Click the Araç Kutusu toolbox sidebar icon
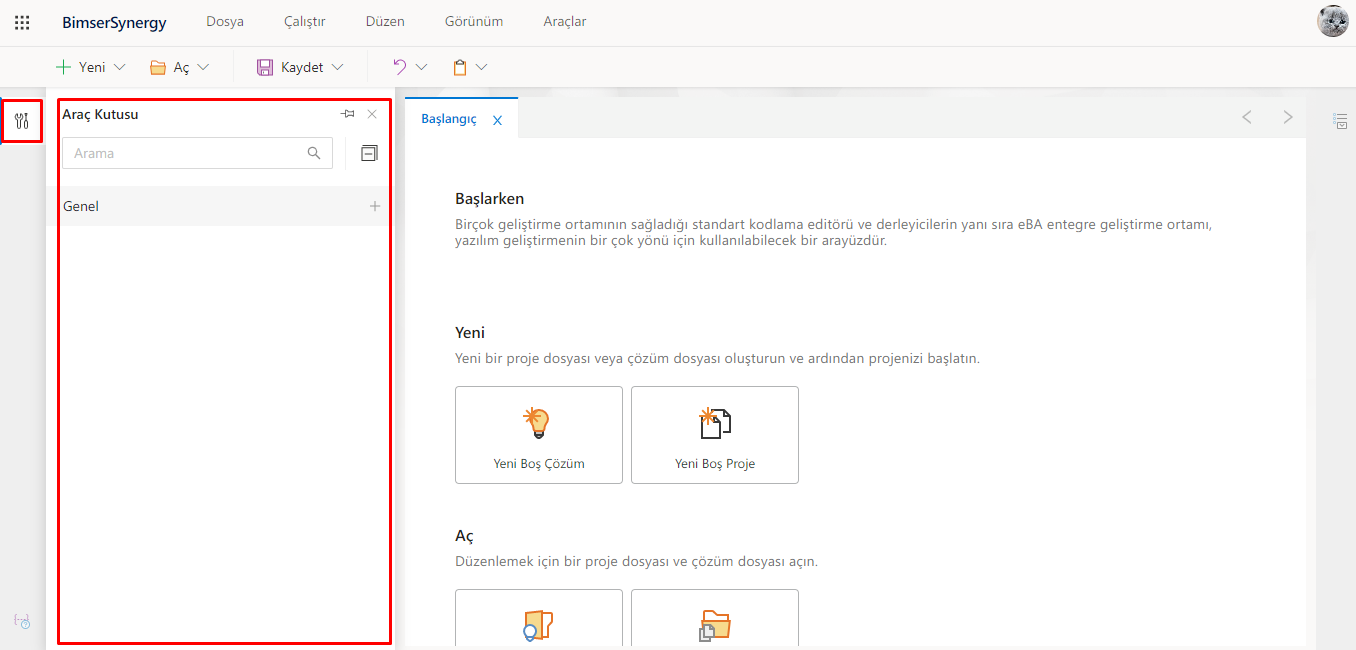 point(22,121)
